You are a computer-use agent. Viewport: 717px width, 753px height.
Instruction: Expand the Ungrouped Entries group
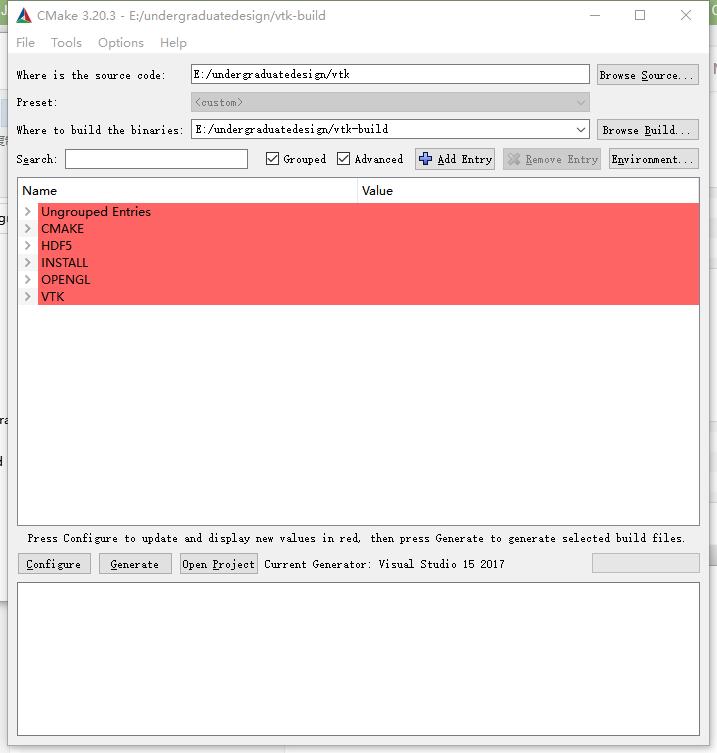click(x=28, y=211)
